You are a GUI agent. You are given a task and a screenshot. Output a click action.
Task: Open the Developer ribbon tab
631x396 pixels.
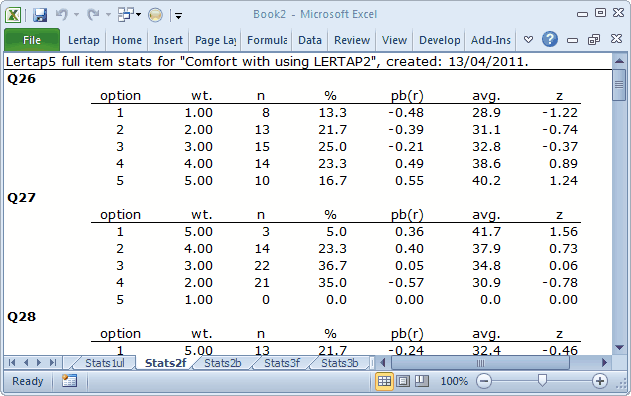[x=439, y=40]
